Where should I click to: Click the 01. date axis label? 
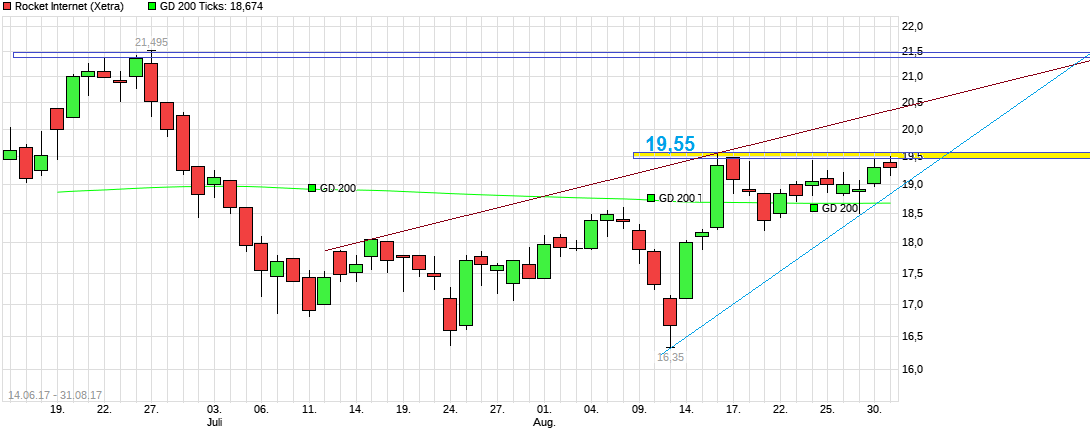[544, 410]
